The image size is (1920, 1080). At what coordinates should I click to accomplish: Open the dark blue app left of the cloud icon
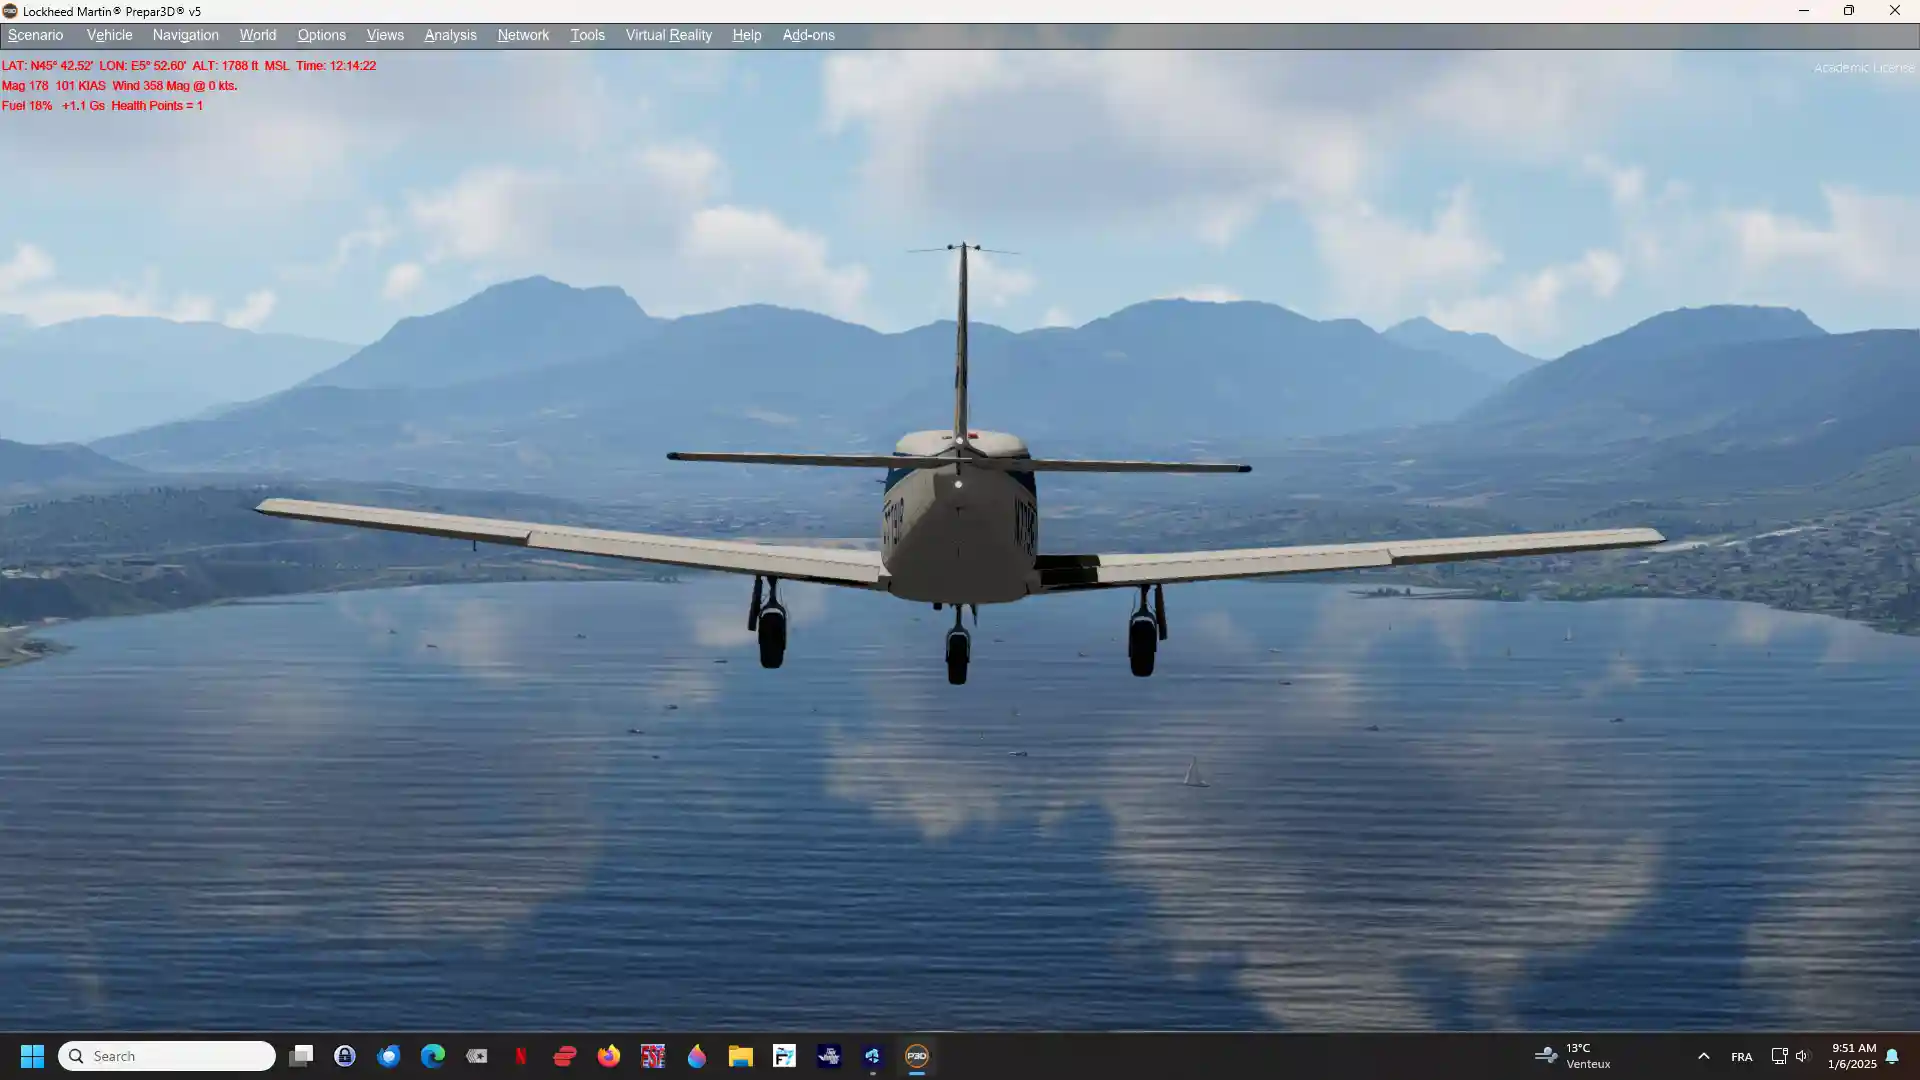(x=829, y=1056)
